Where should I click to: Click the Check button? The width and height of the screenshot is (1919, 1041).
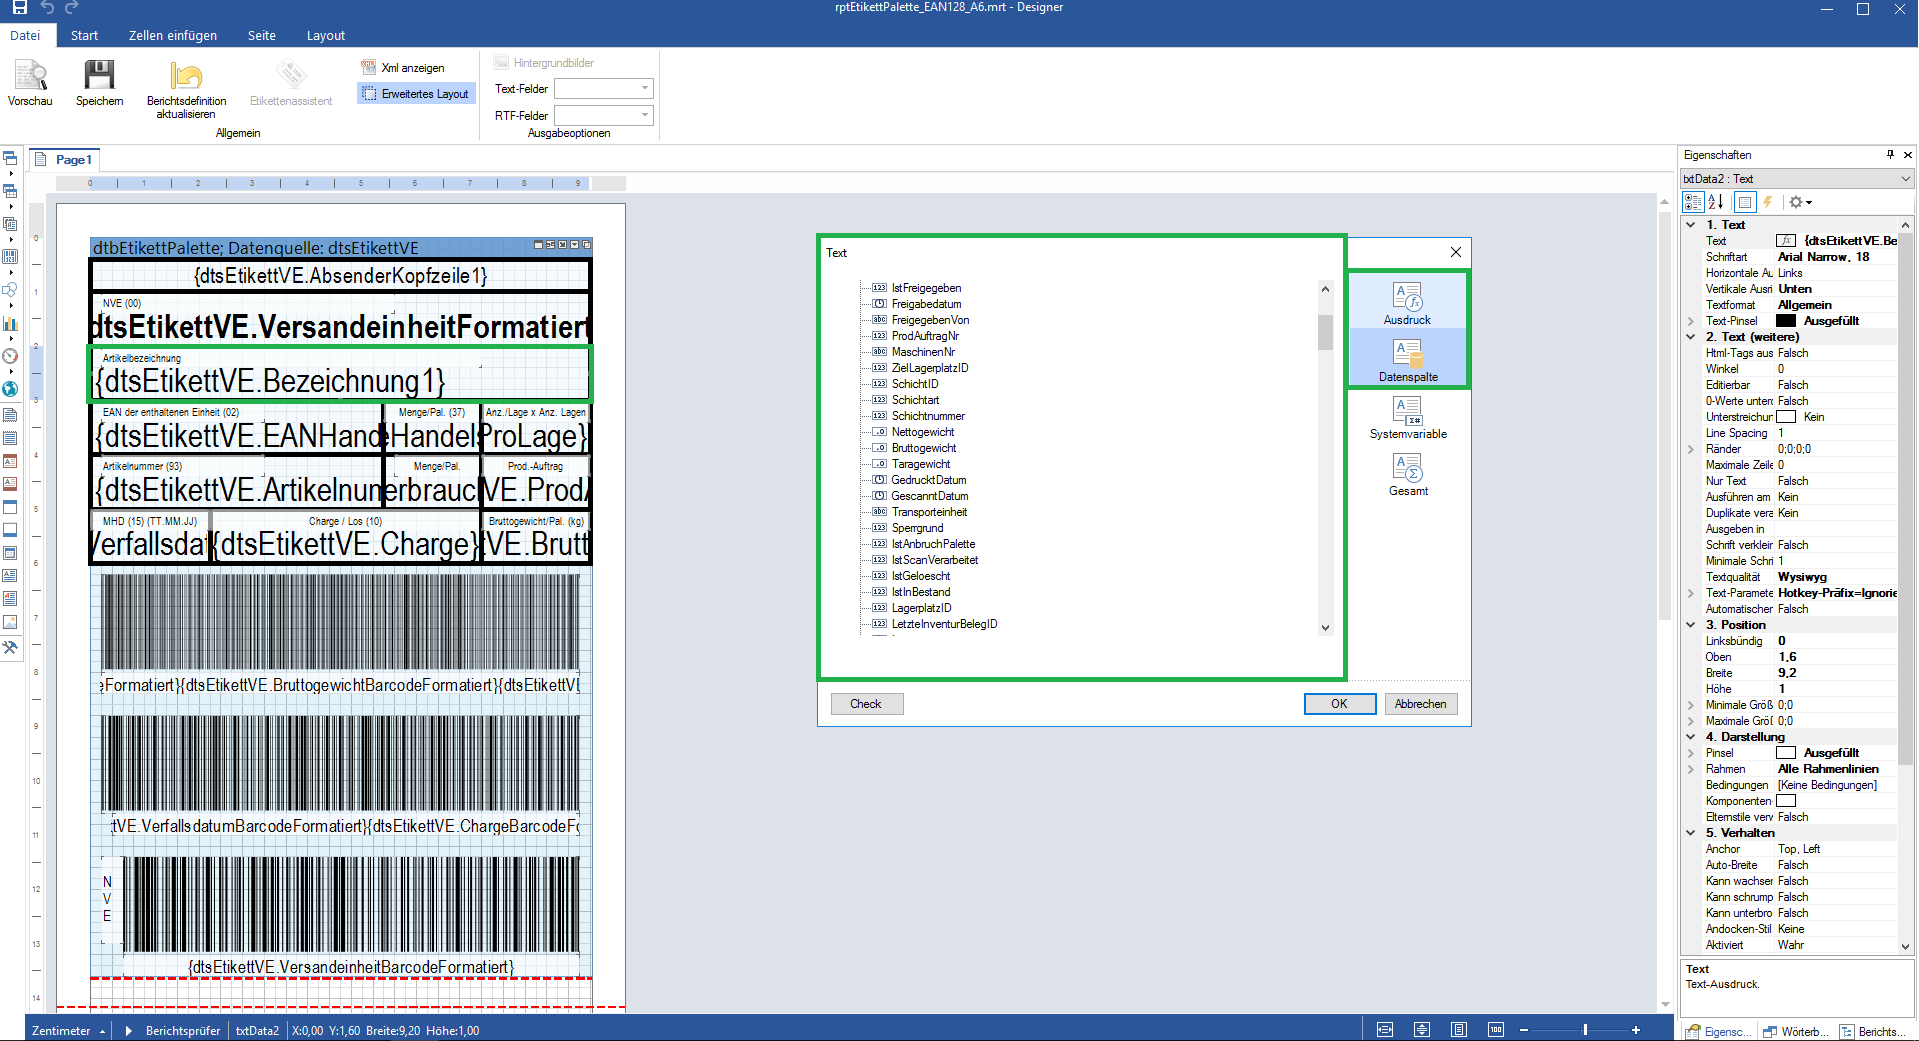pos(866,704)
